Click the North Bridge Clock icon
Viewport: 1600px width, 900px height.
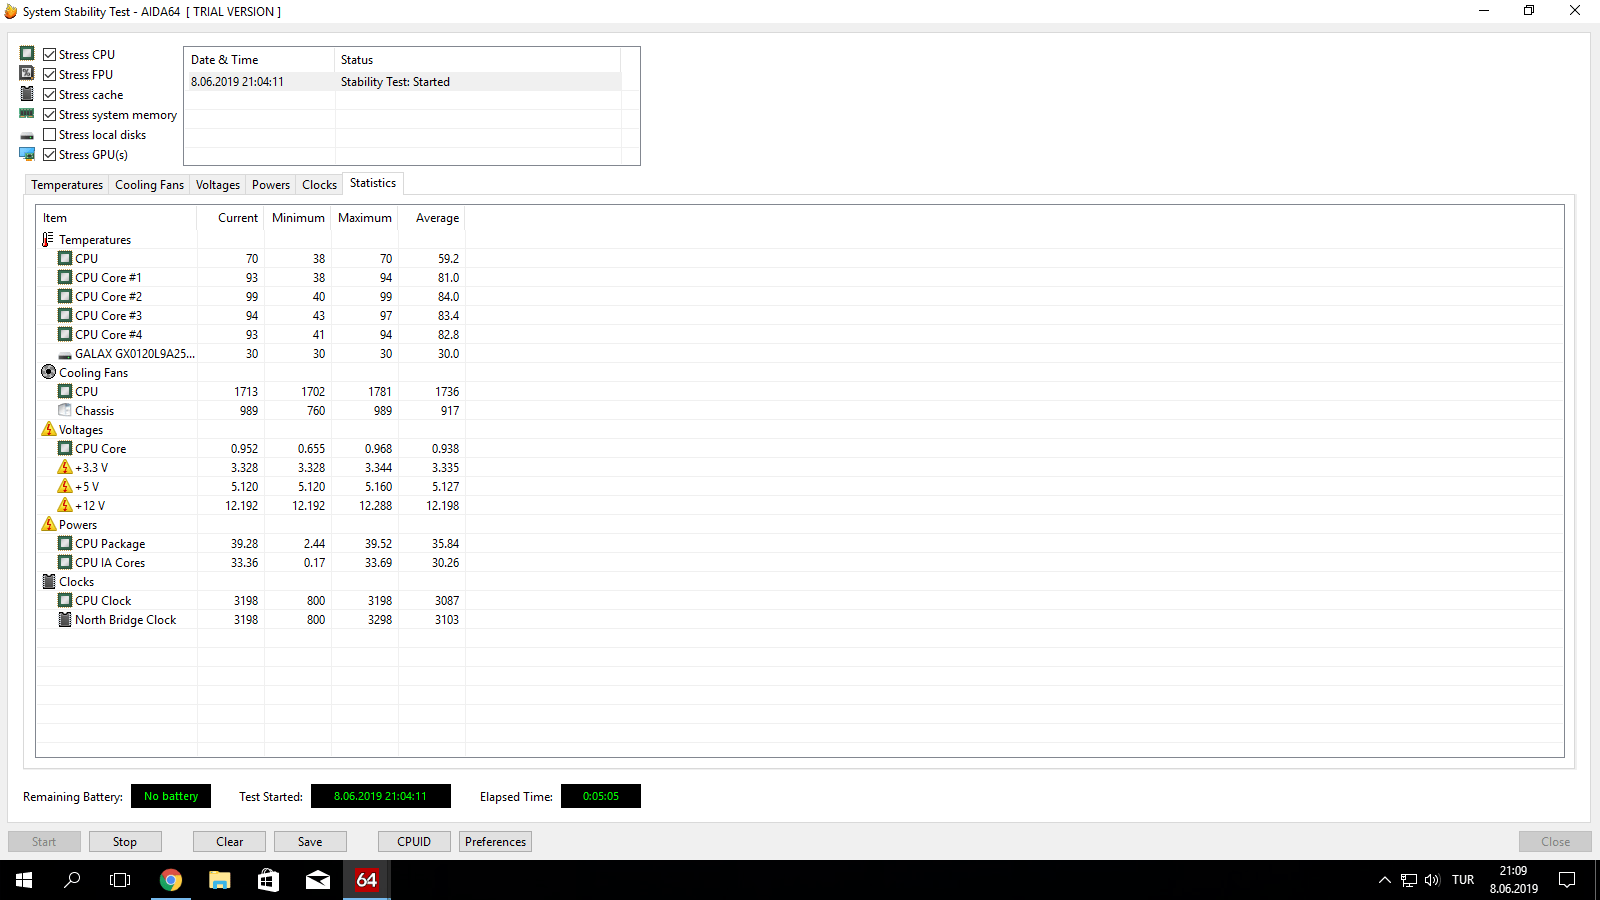pos(65,619)
